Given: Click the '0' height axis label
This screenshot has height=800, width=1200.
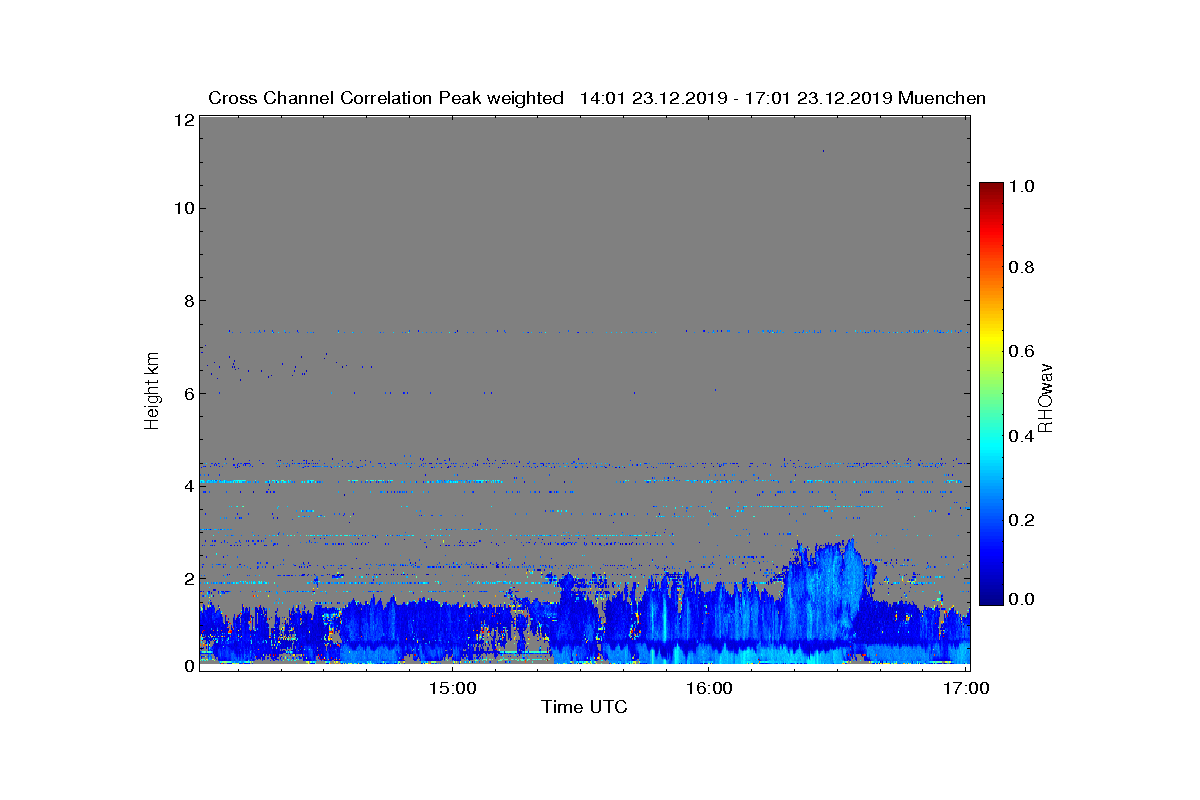Looking at the screenshot, I should pos(187,666).
